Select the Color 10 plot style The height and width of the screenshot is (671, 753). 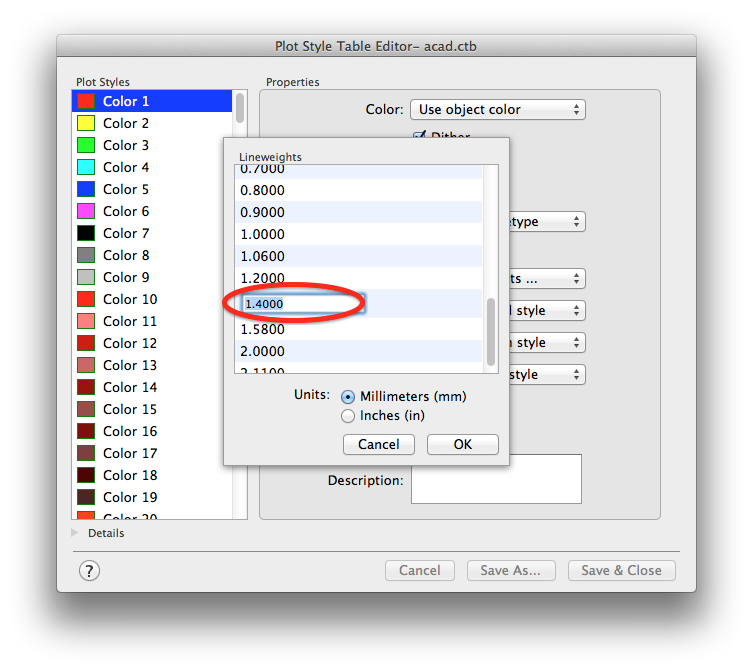[x=148, y=299]
